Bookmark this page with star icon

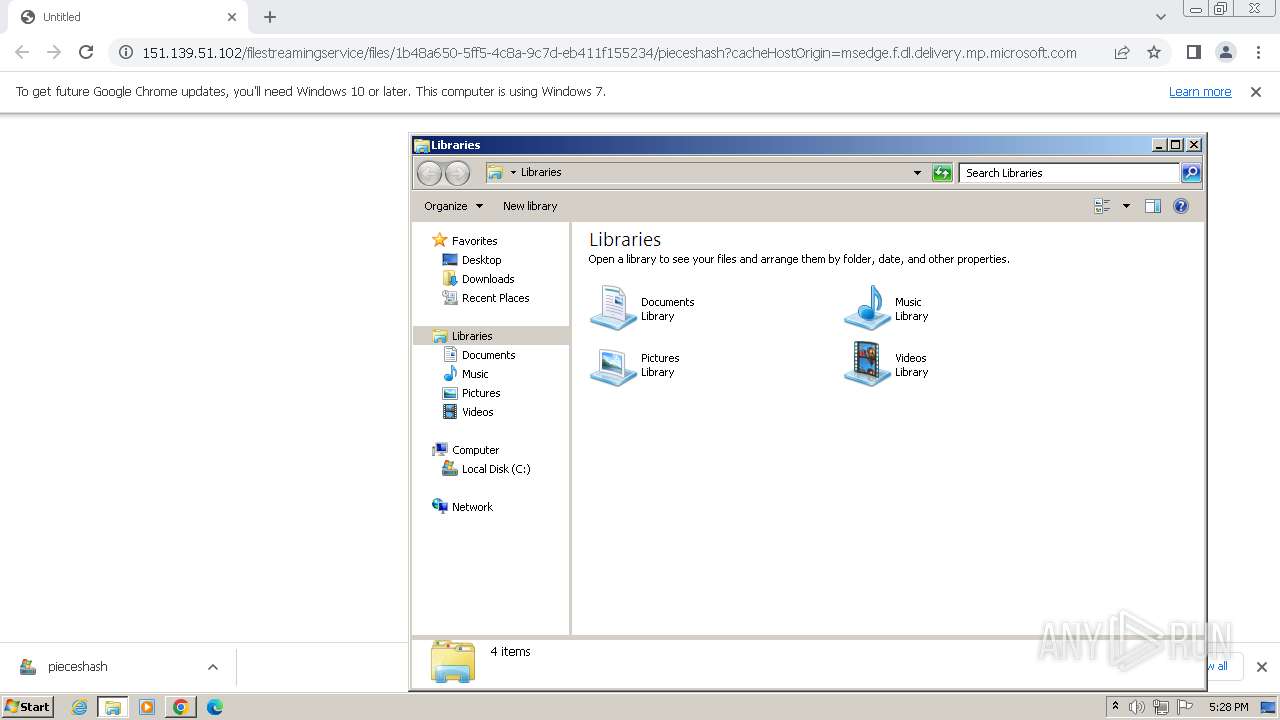coord(1154,52)
